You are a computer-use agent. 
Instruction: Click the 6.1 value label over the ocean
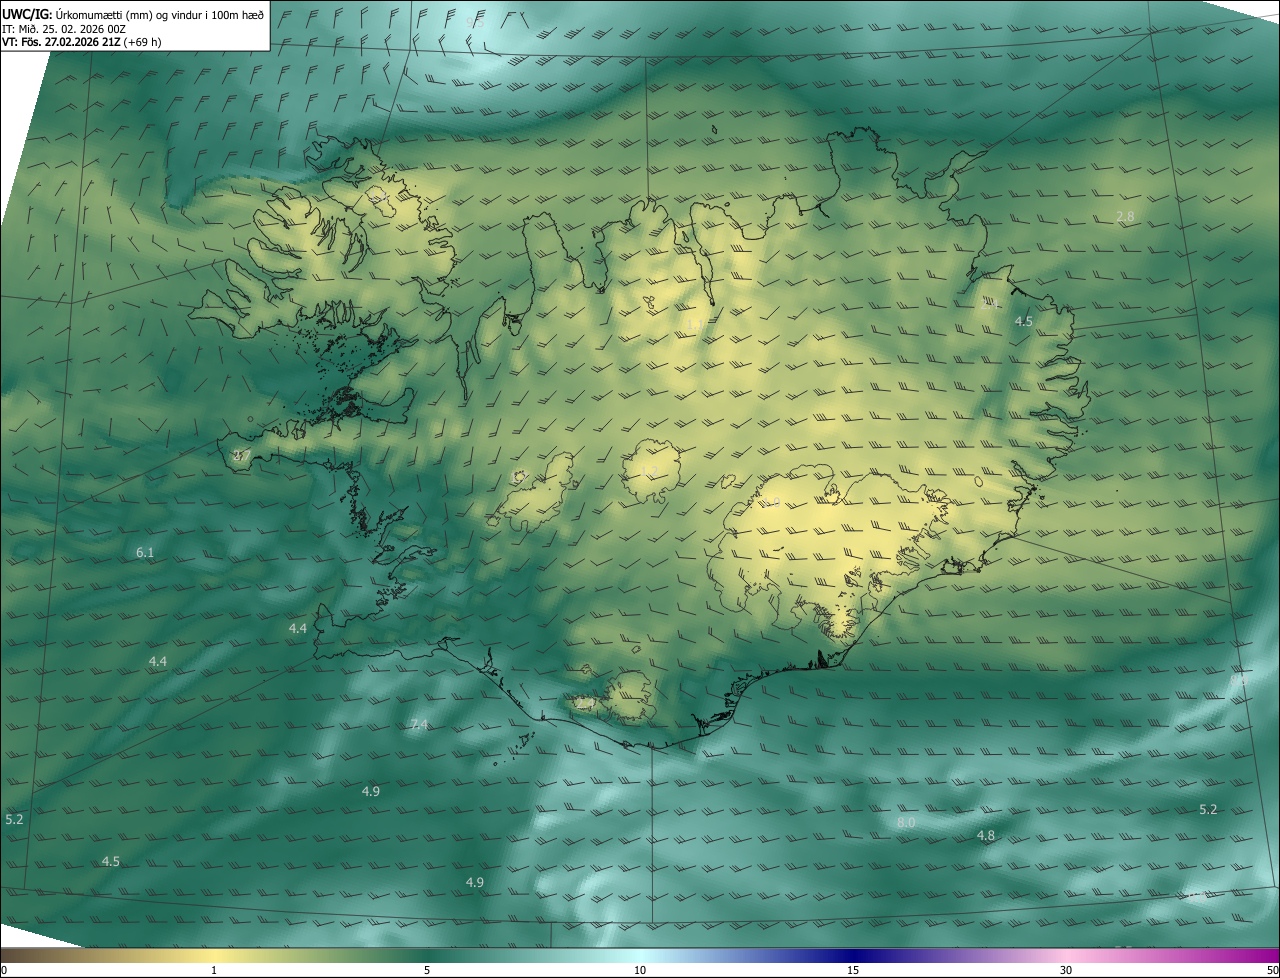coord(145,553)
